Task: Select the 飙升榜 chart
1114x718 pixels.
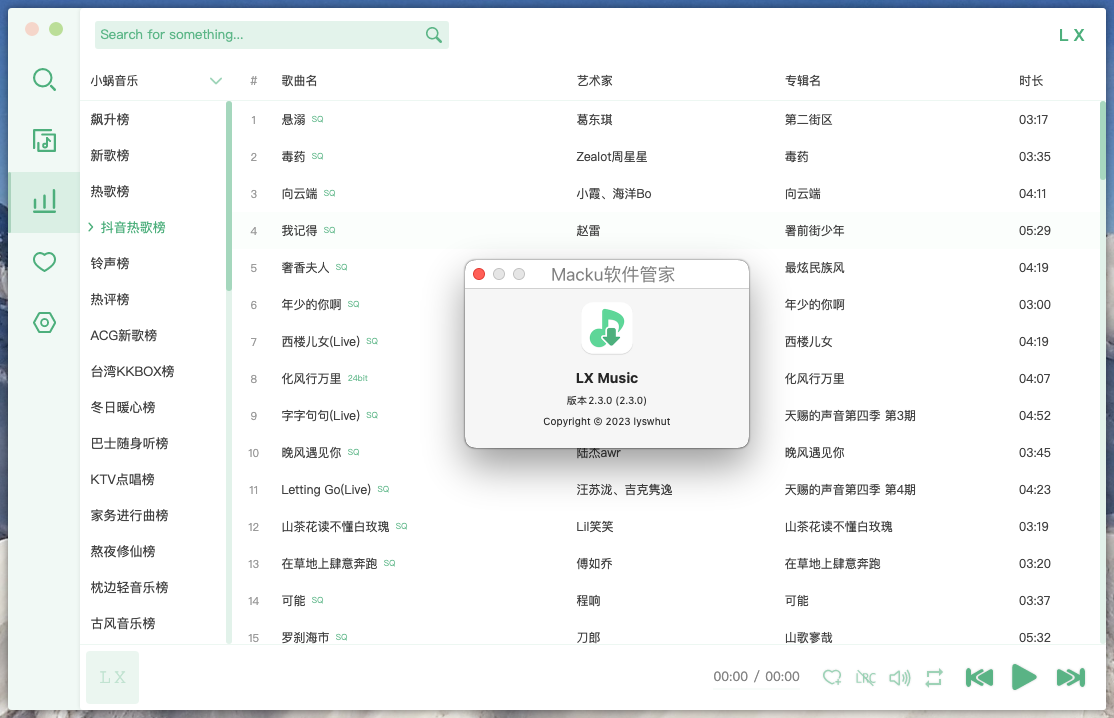Action: pos(109,119)
